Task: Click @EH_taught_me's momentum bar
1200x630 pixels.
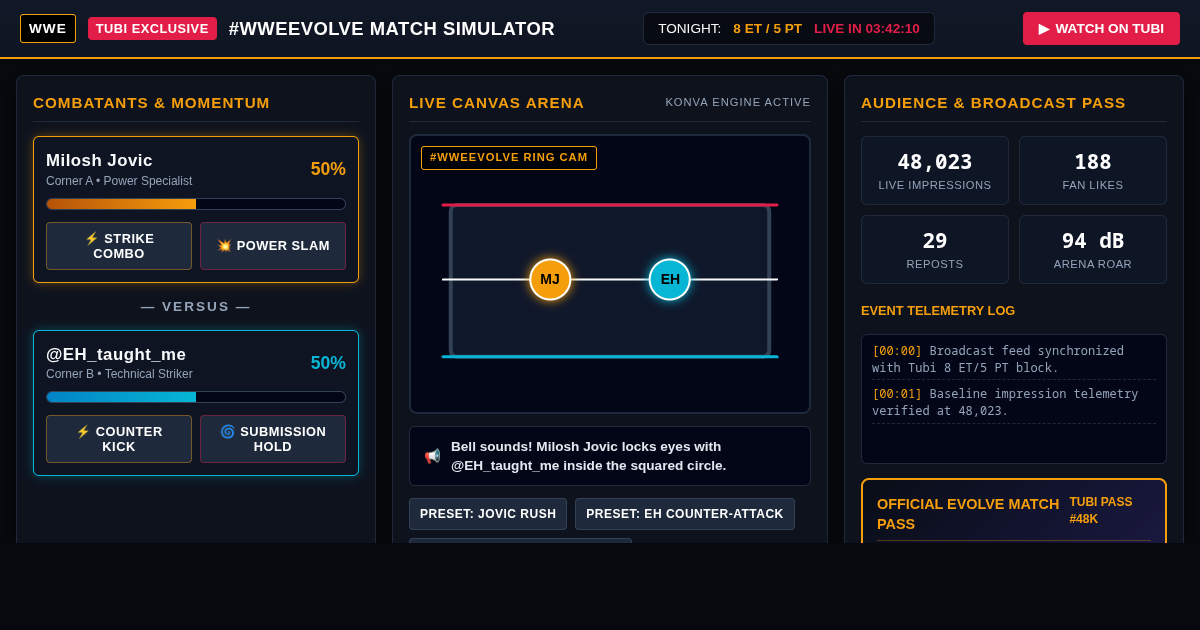Action: tap(196, 397)
